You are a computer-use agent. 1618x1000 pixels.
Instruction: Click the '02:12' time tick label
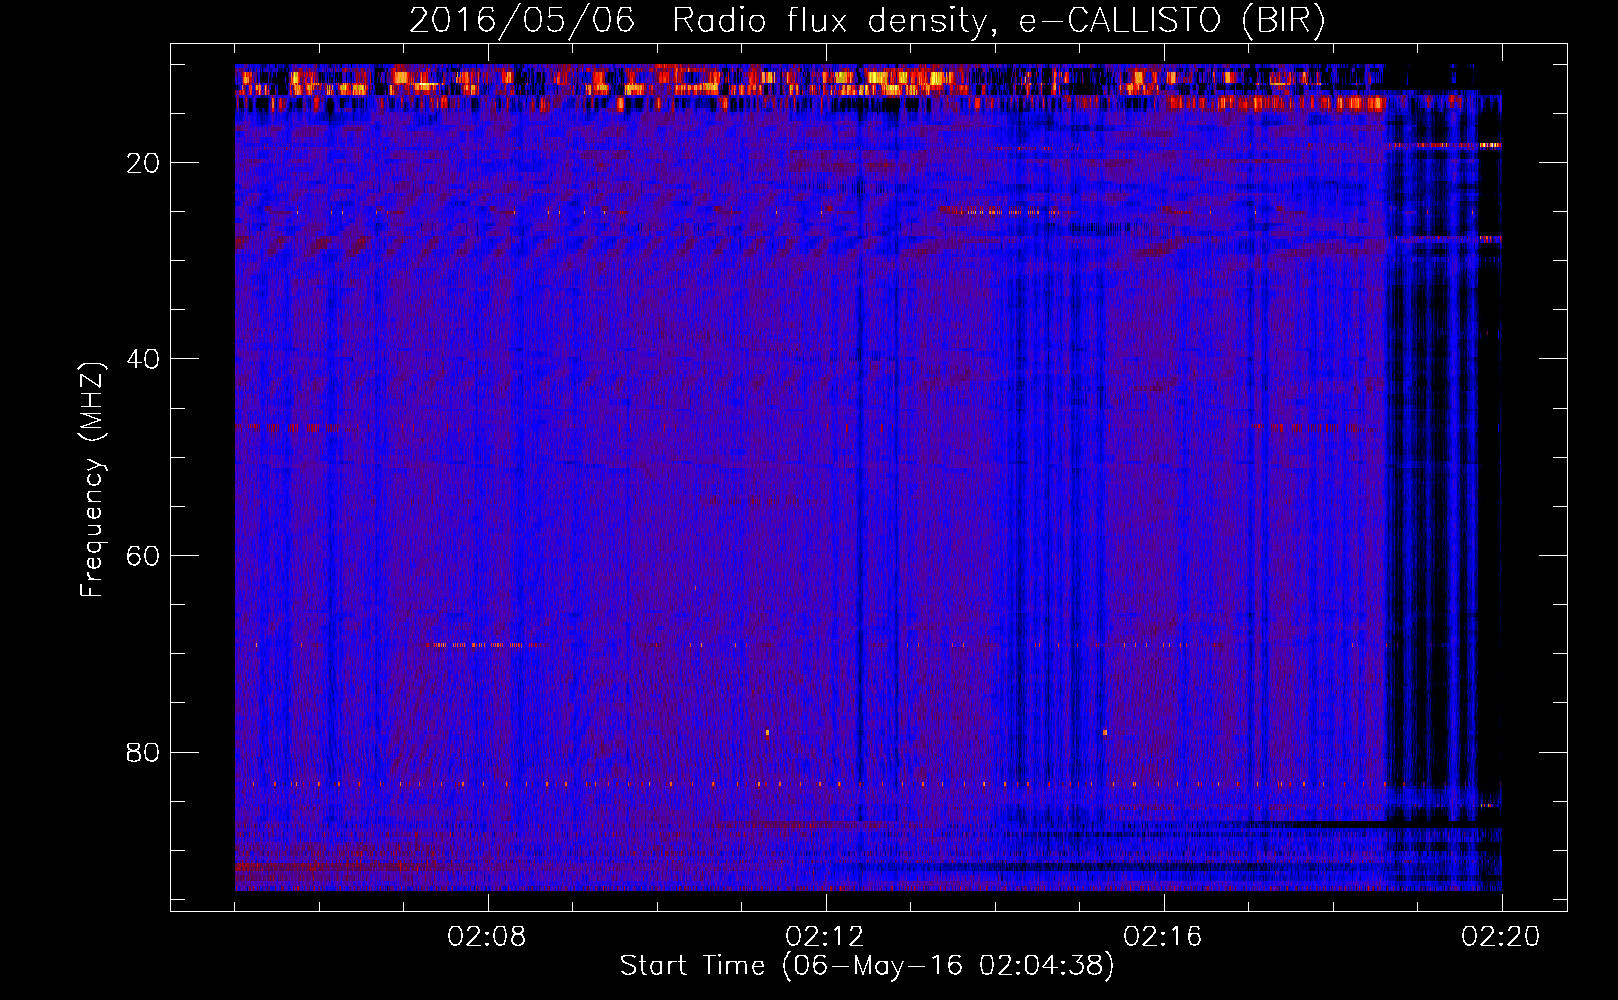pos(825,937)
